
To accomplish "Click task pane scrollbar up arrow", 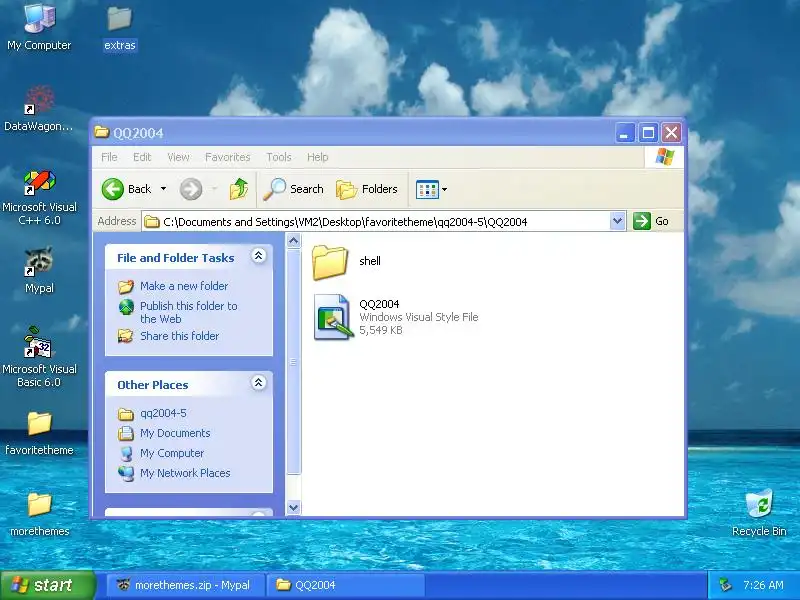I will click(293, 241).
